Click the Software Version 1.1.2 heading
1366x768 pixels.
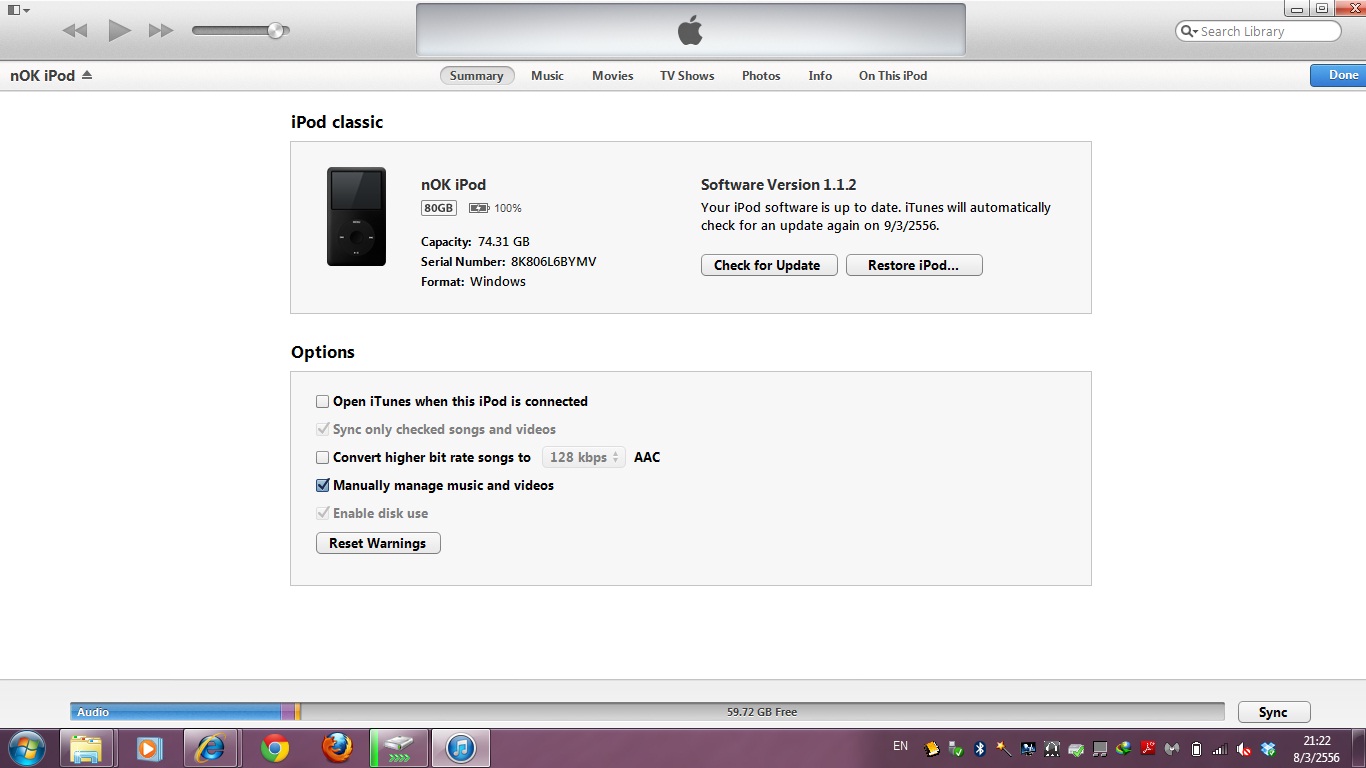tap(779, 185)
